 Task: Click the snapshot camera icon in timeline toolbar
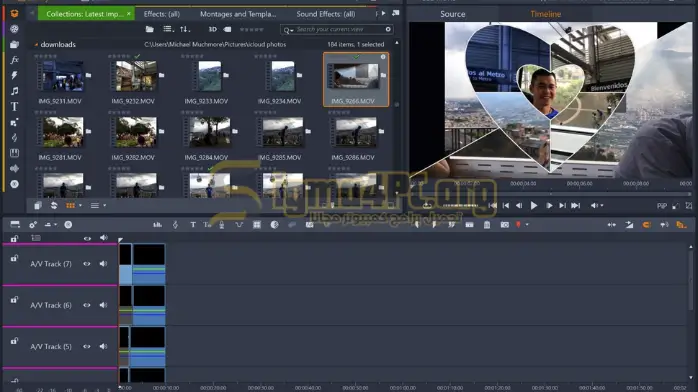(x=504, y=225)
